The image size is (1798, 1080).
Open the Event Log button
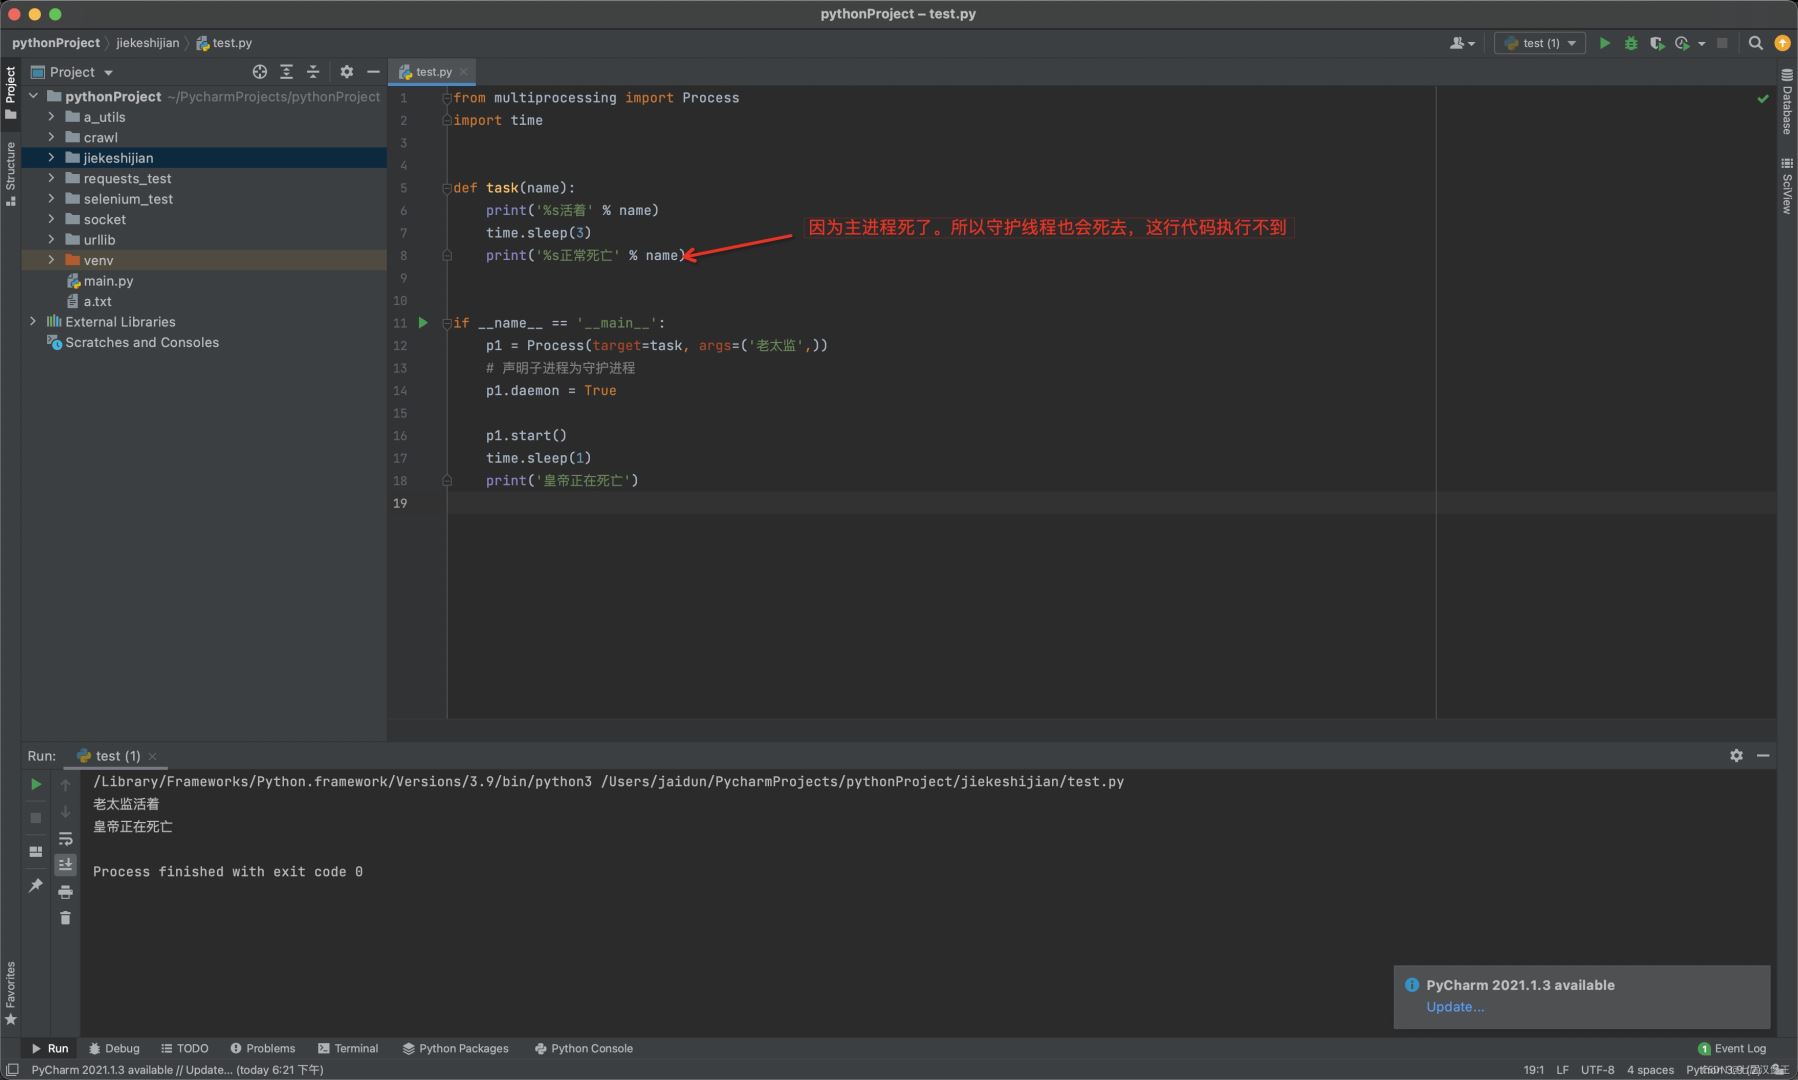click(1732, 1048)
